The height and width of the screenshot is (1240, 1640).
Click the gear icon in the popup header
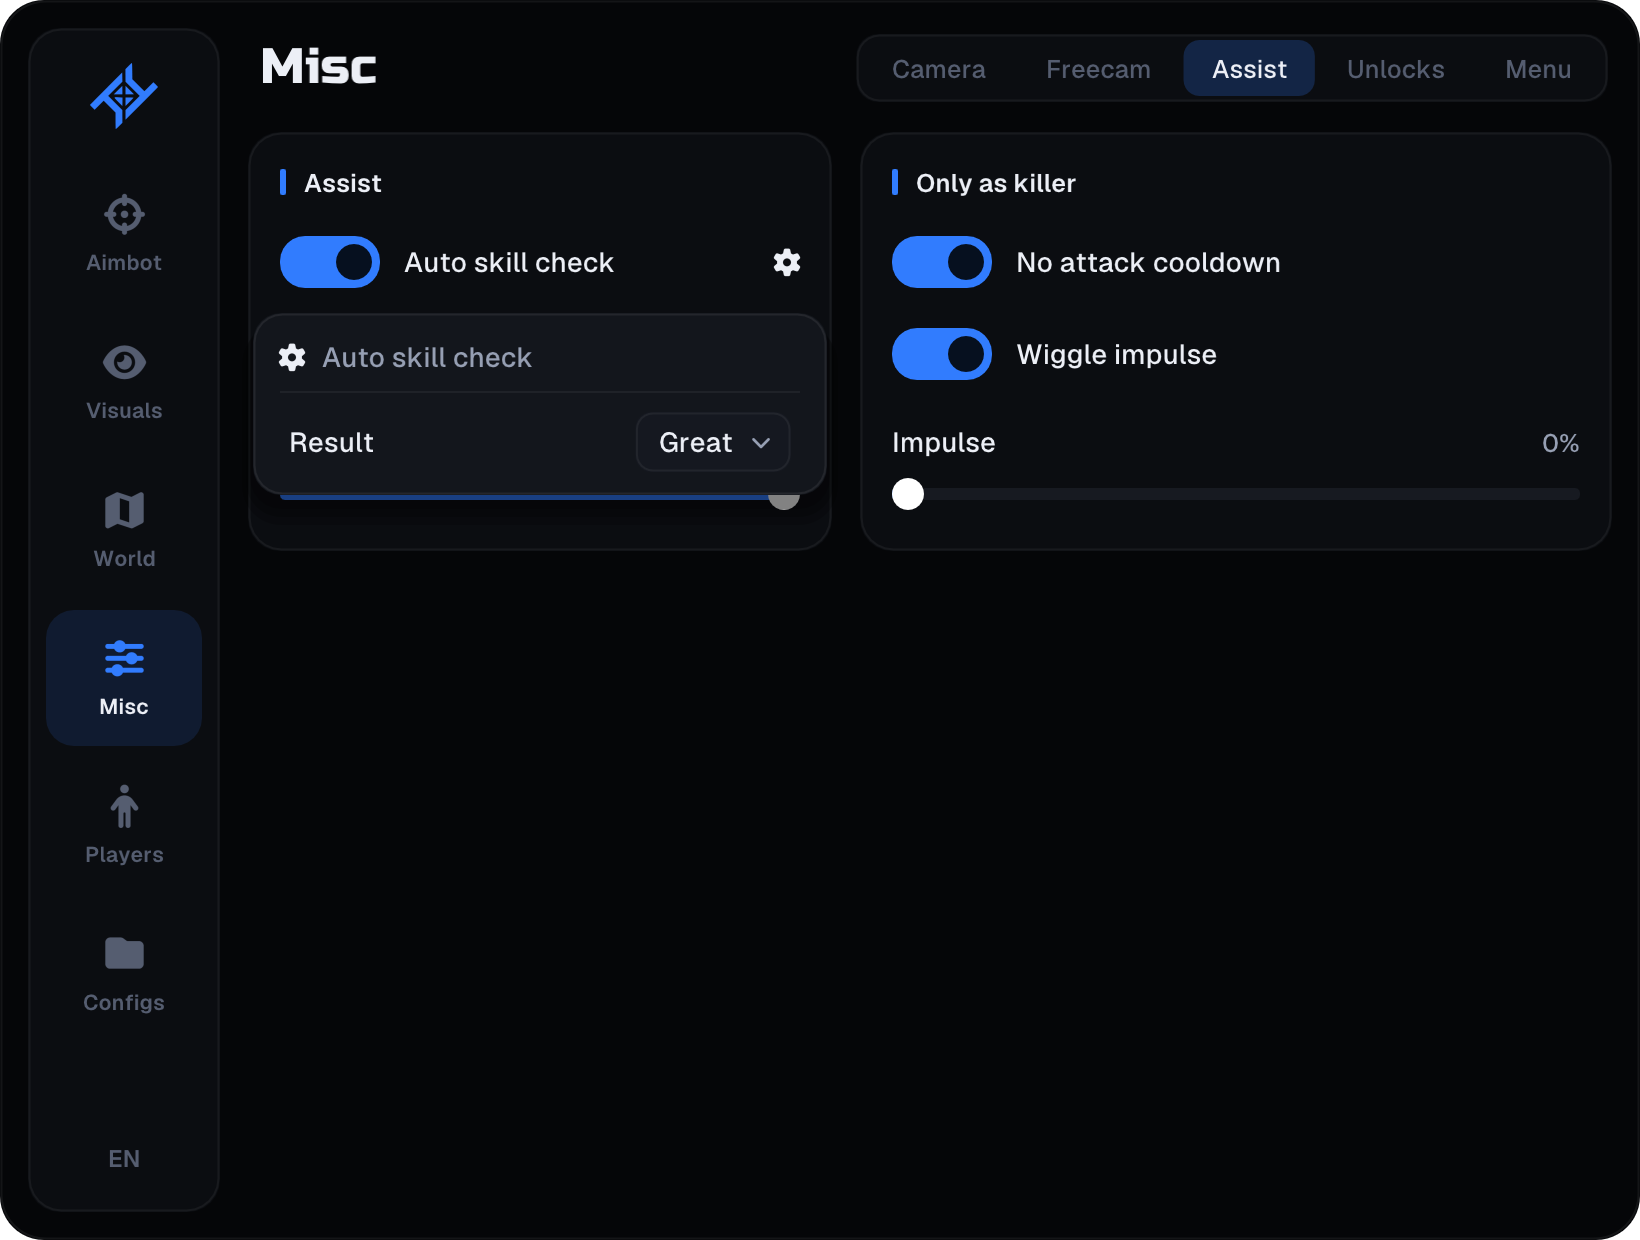click(x=292, y=357)
